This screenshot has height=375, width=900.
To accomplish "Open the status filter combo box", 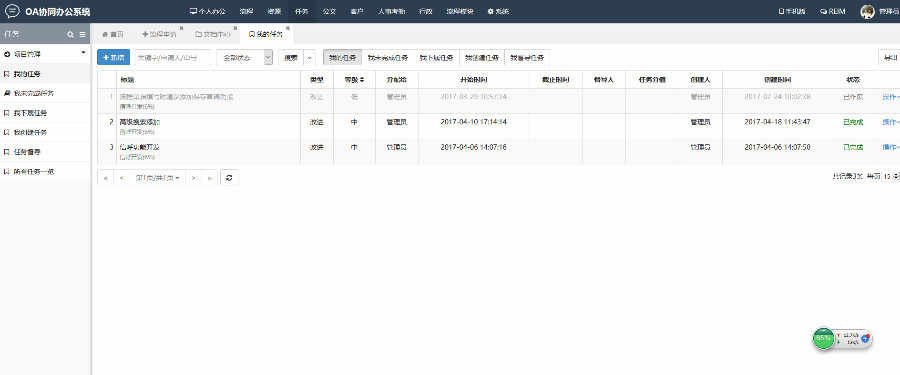I will [245, 57].
